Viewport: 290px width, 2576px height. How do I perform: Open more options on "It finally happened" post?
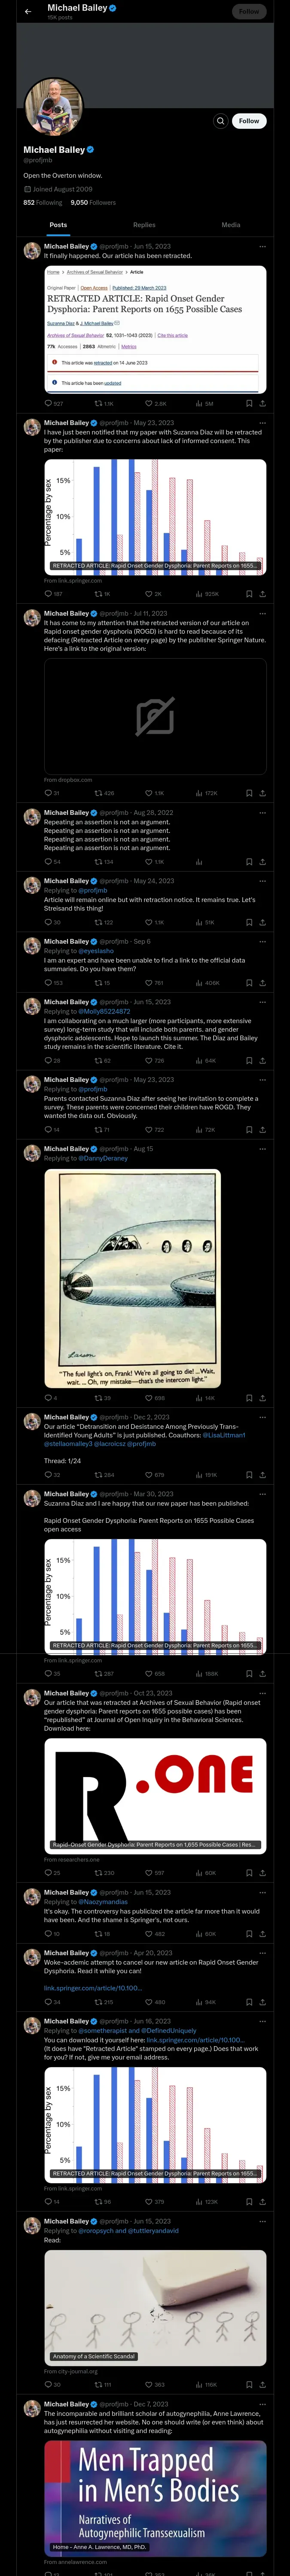coord(263,246)
